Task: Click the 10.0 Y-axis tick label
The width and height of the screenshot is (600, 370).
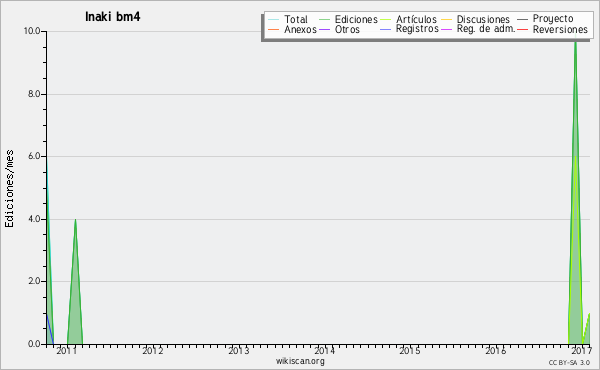Action: point(32,31)
